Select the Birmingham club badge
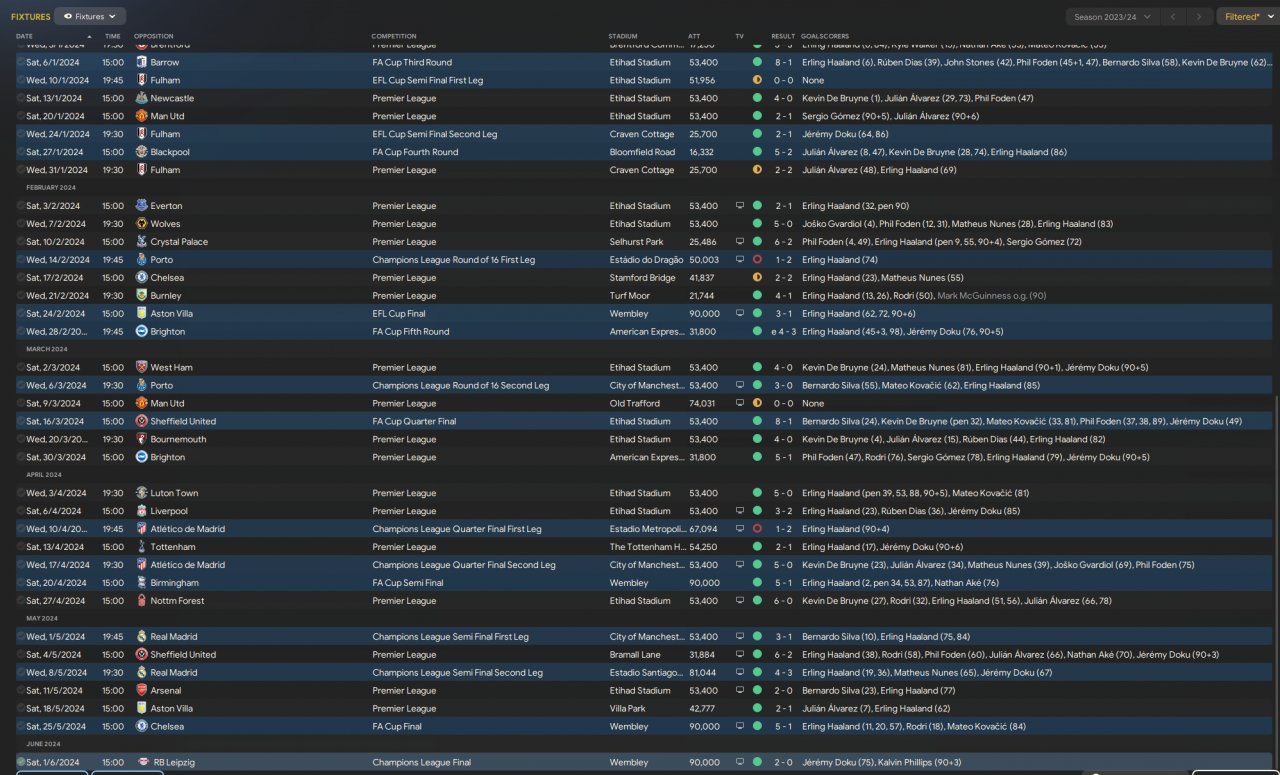The width and height of the screenshot is (1280, 775). [x=141, y=583]
